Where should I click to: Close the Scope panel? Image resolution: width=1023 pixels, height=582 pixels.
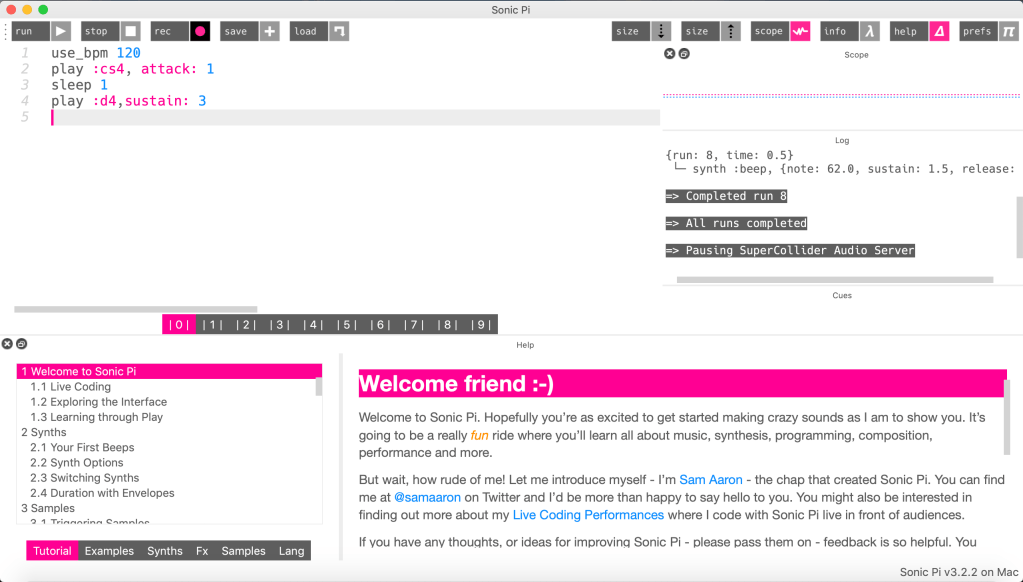click(670, 54)
